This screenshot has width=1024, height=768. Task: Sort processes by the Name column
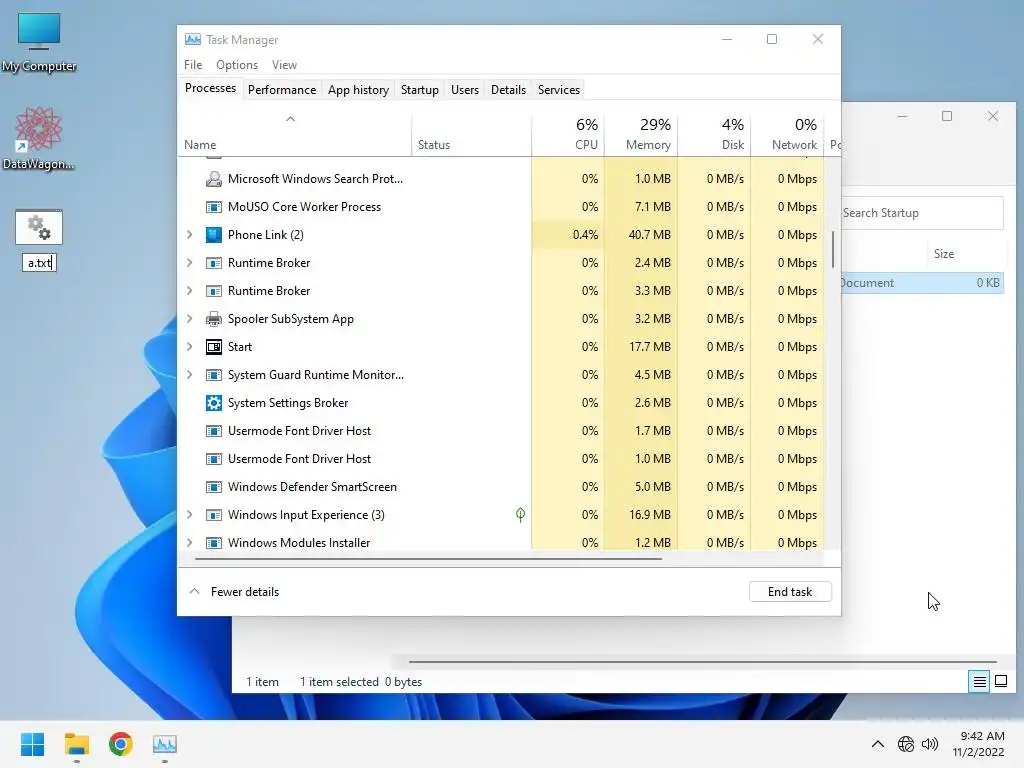click(295, 134)
